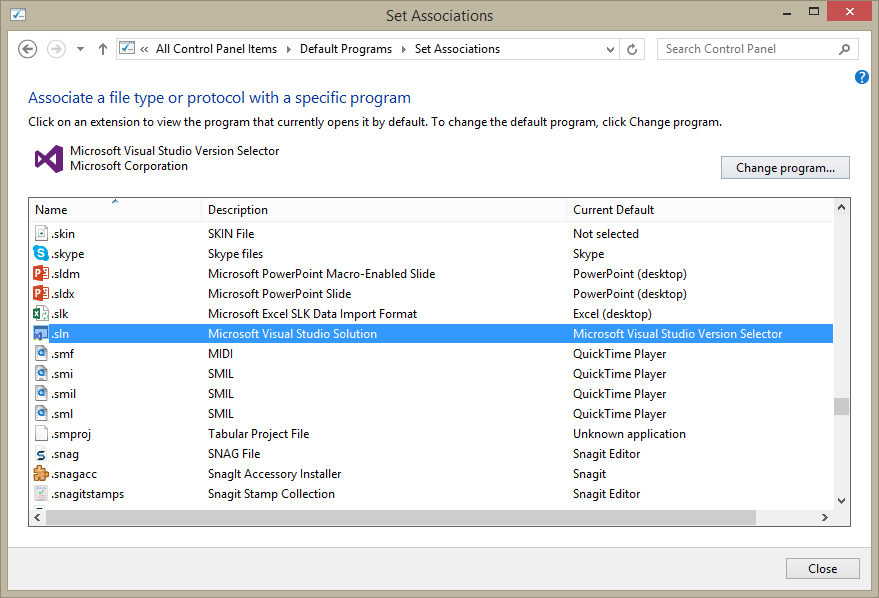Click the Visual Studio logo icon

(x=49, y=159)
